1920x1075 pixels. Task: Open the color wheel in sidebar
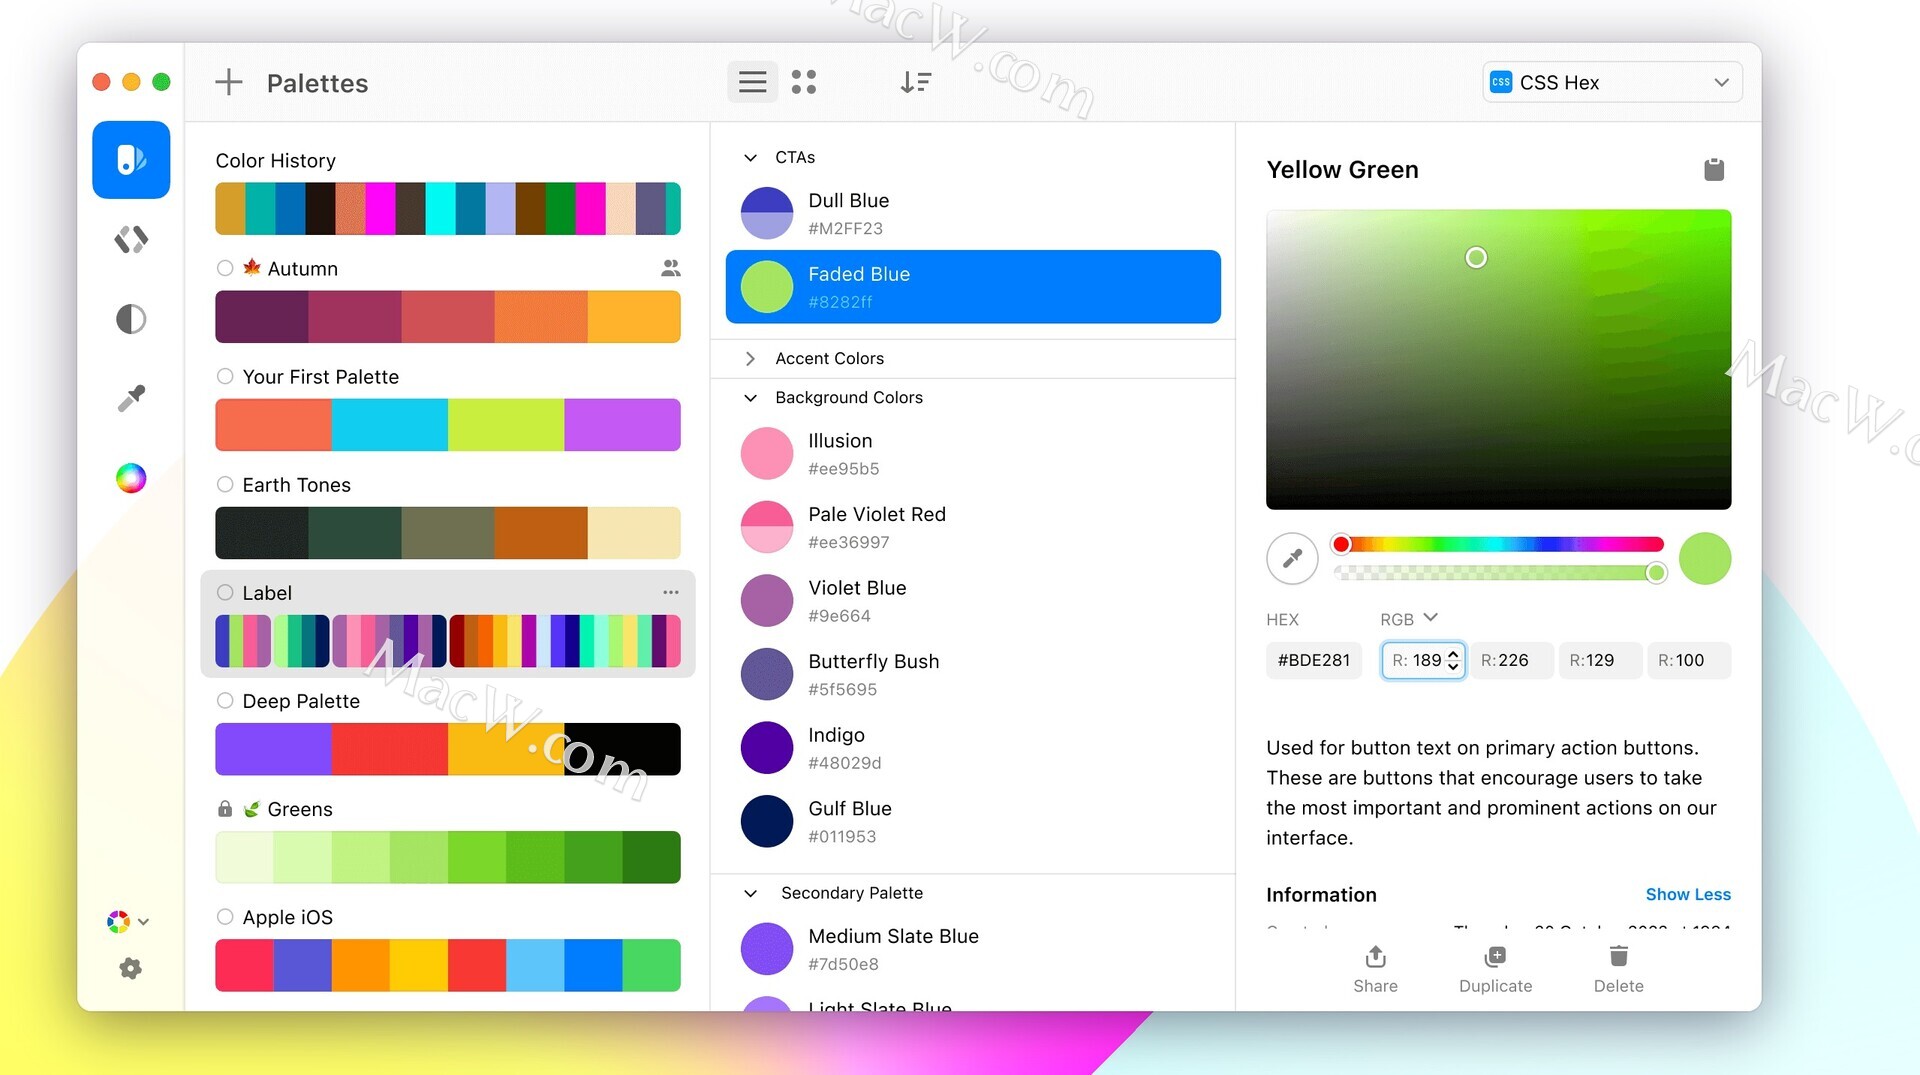[131, 478]
